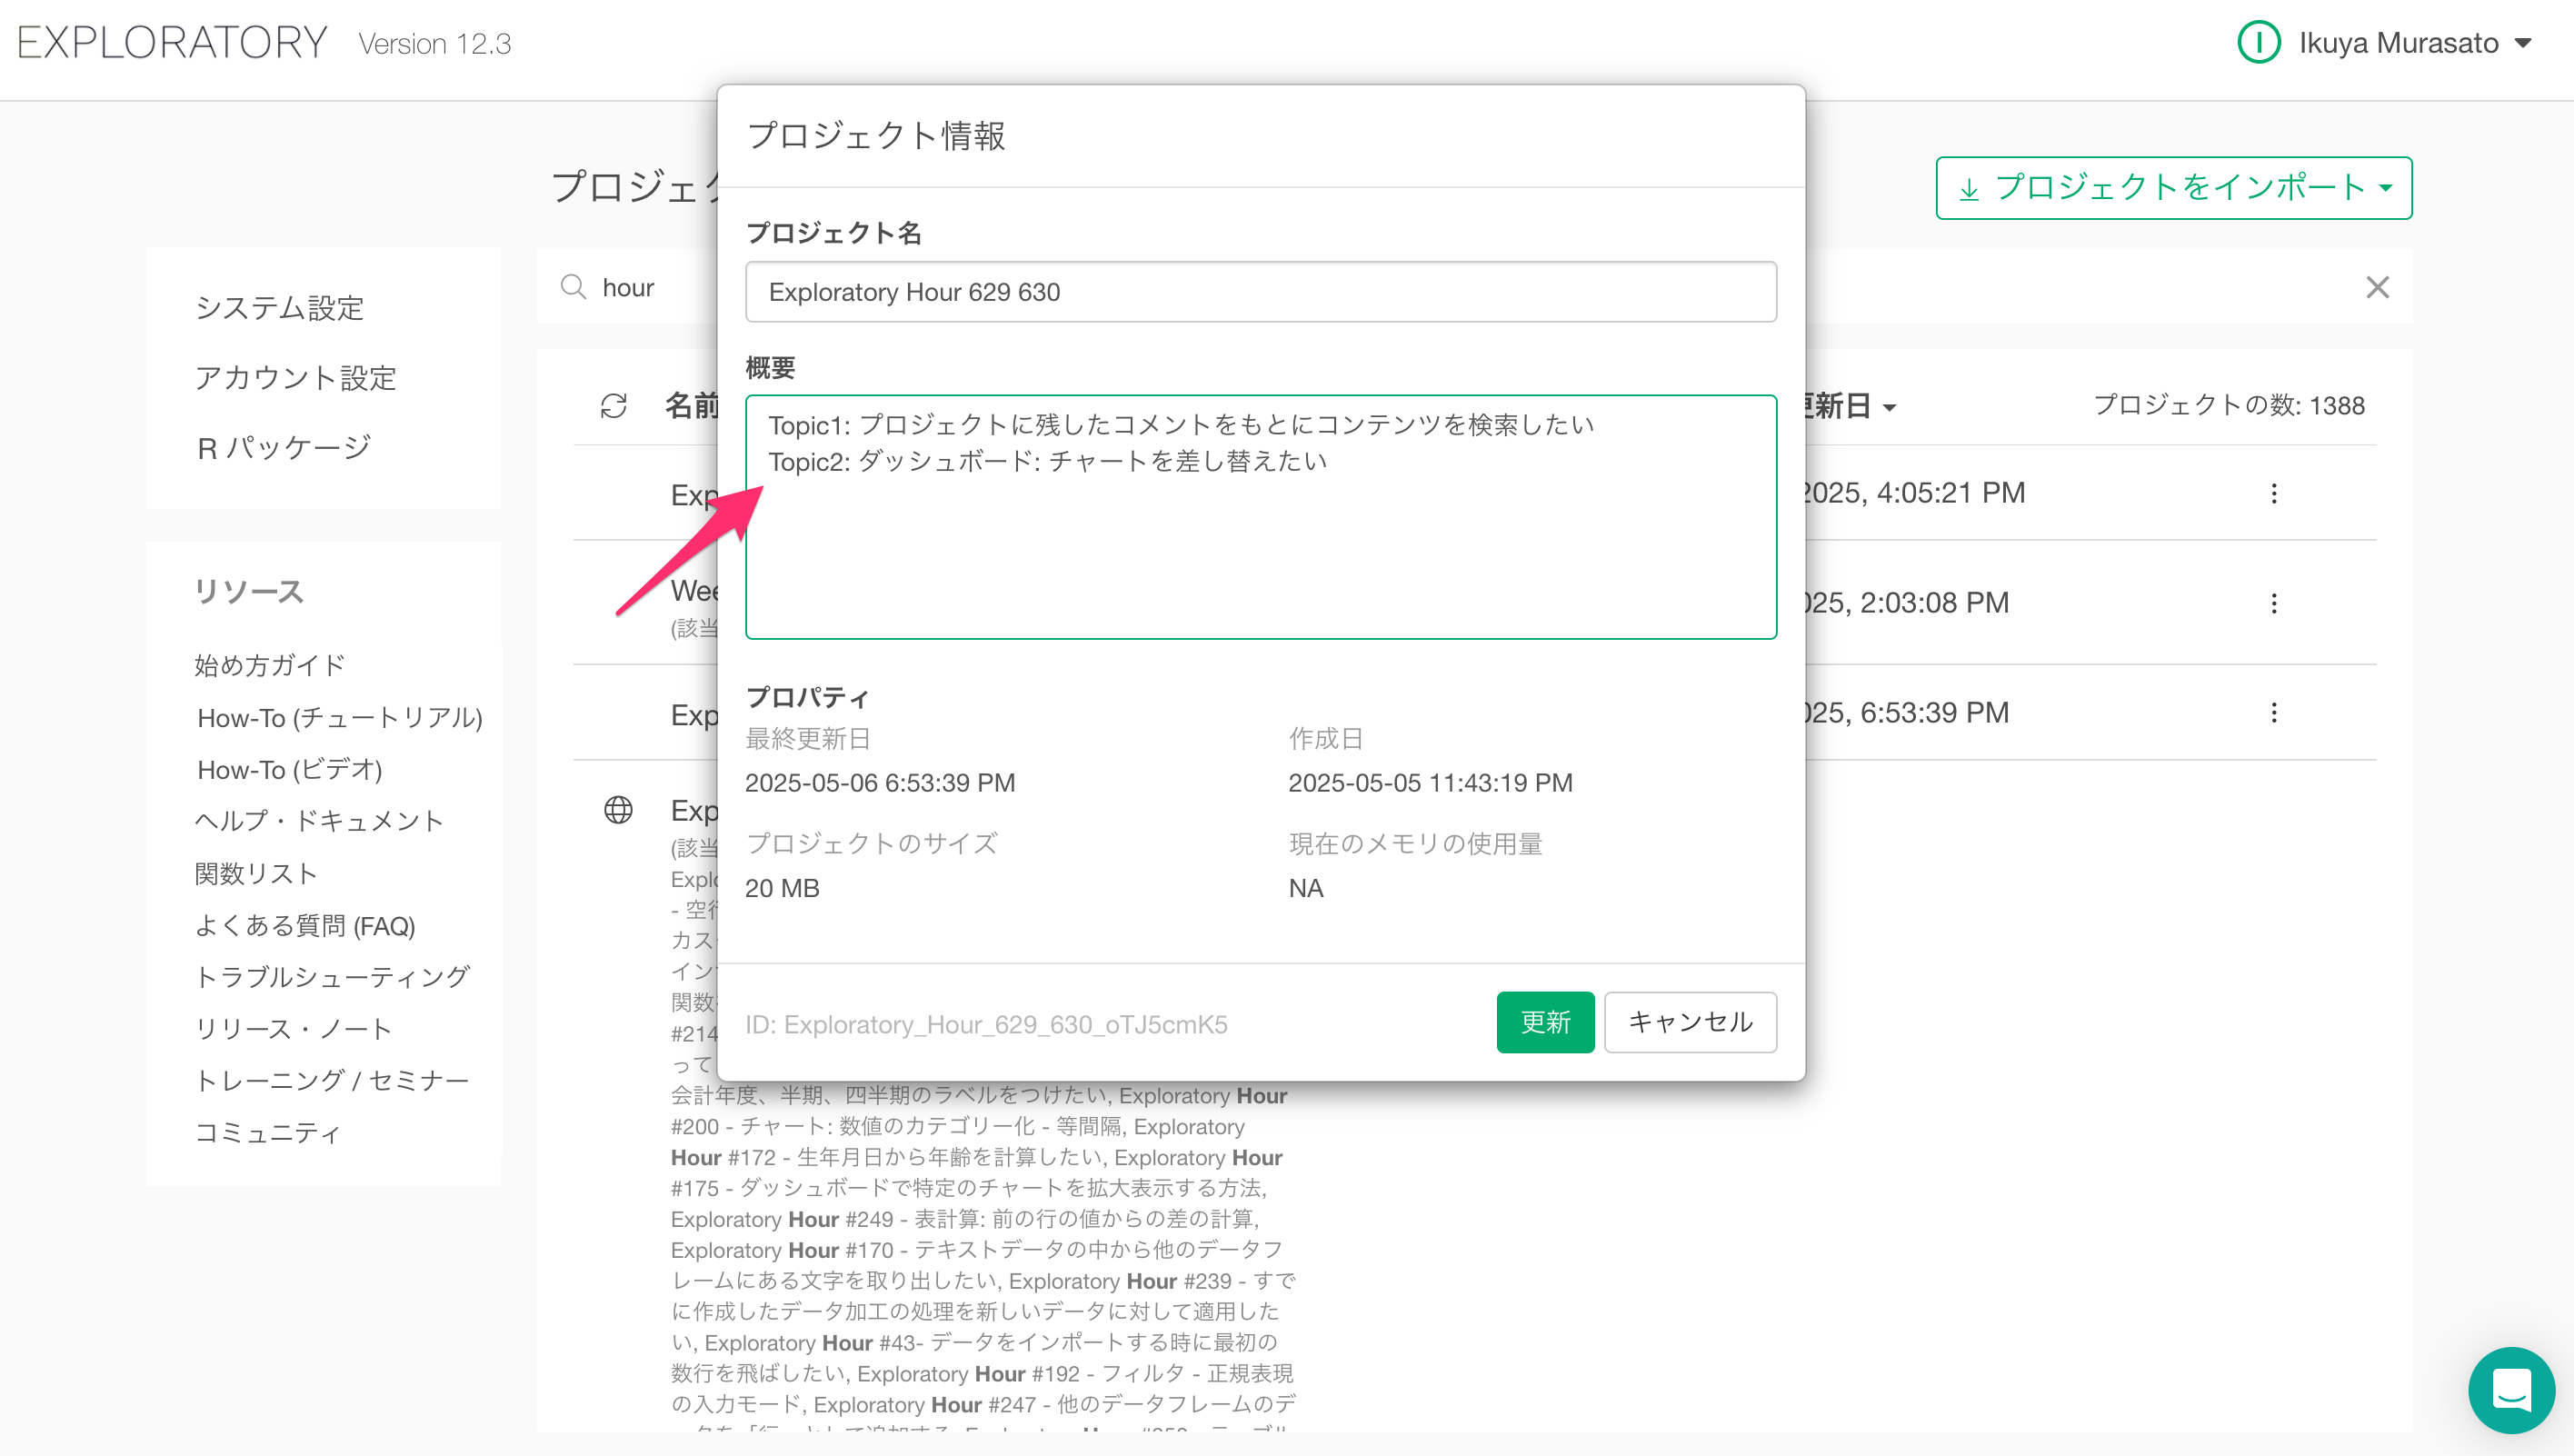
Task: Open システム設定 in the sidebar
Action: pyautogui.click(x=279, y=307)
